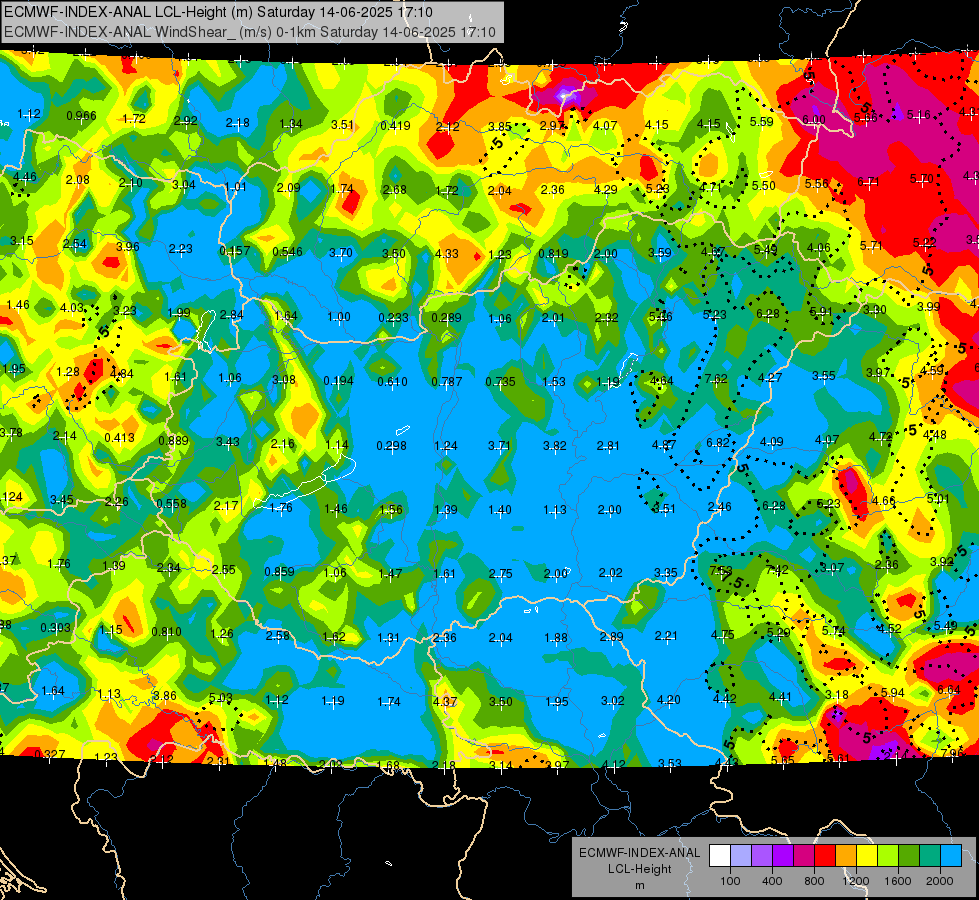The image size is (979, 900).
Task: Click the light purple legend swatch left of the 400 tick
Action: tap(762, 856)
